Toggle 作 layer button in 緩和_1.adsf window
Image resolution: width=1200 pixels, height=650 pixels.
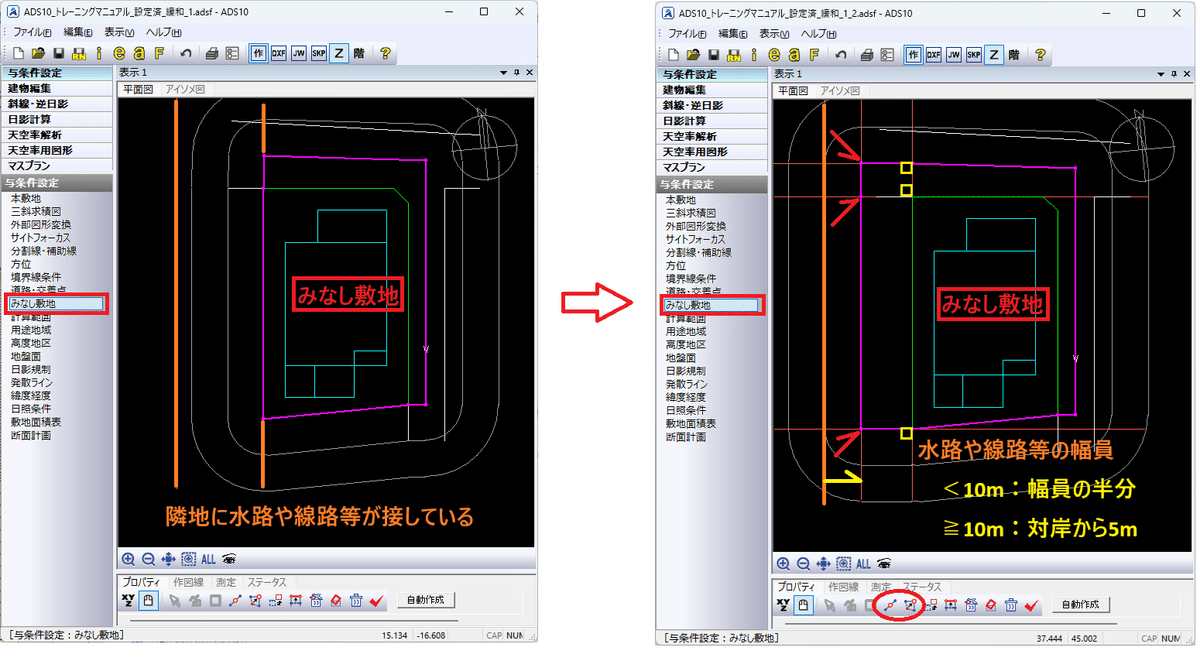(x=259, y=53)
